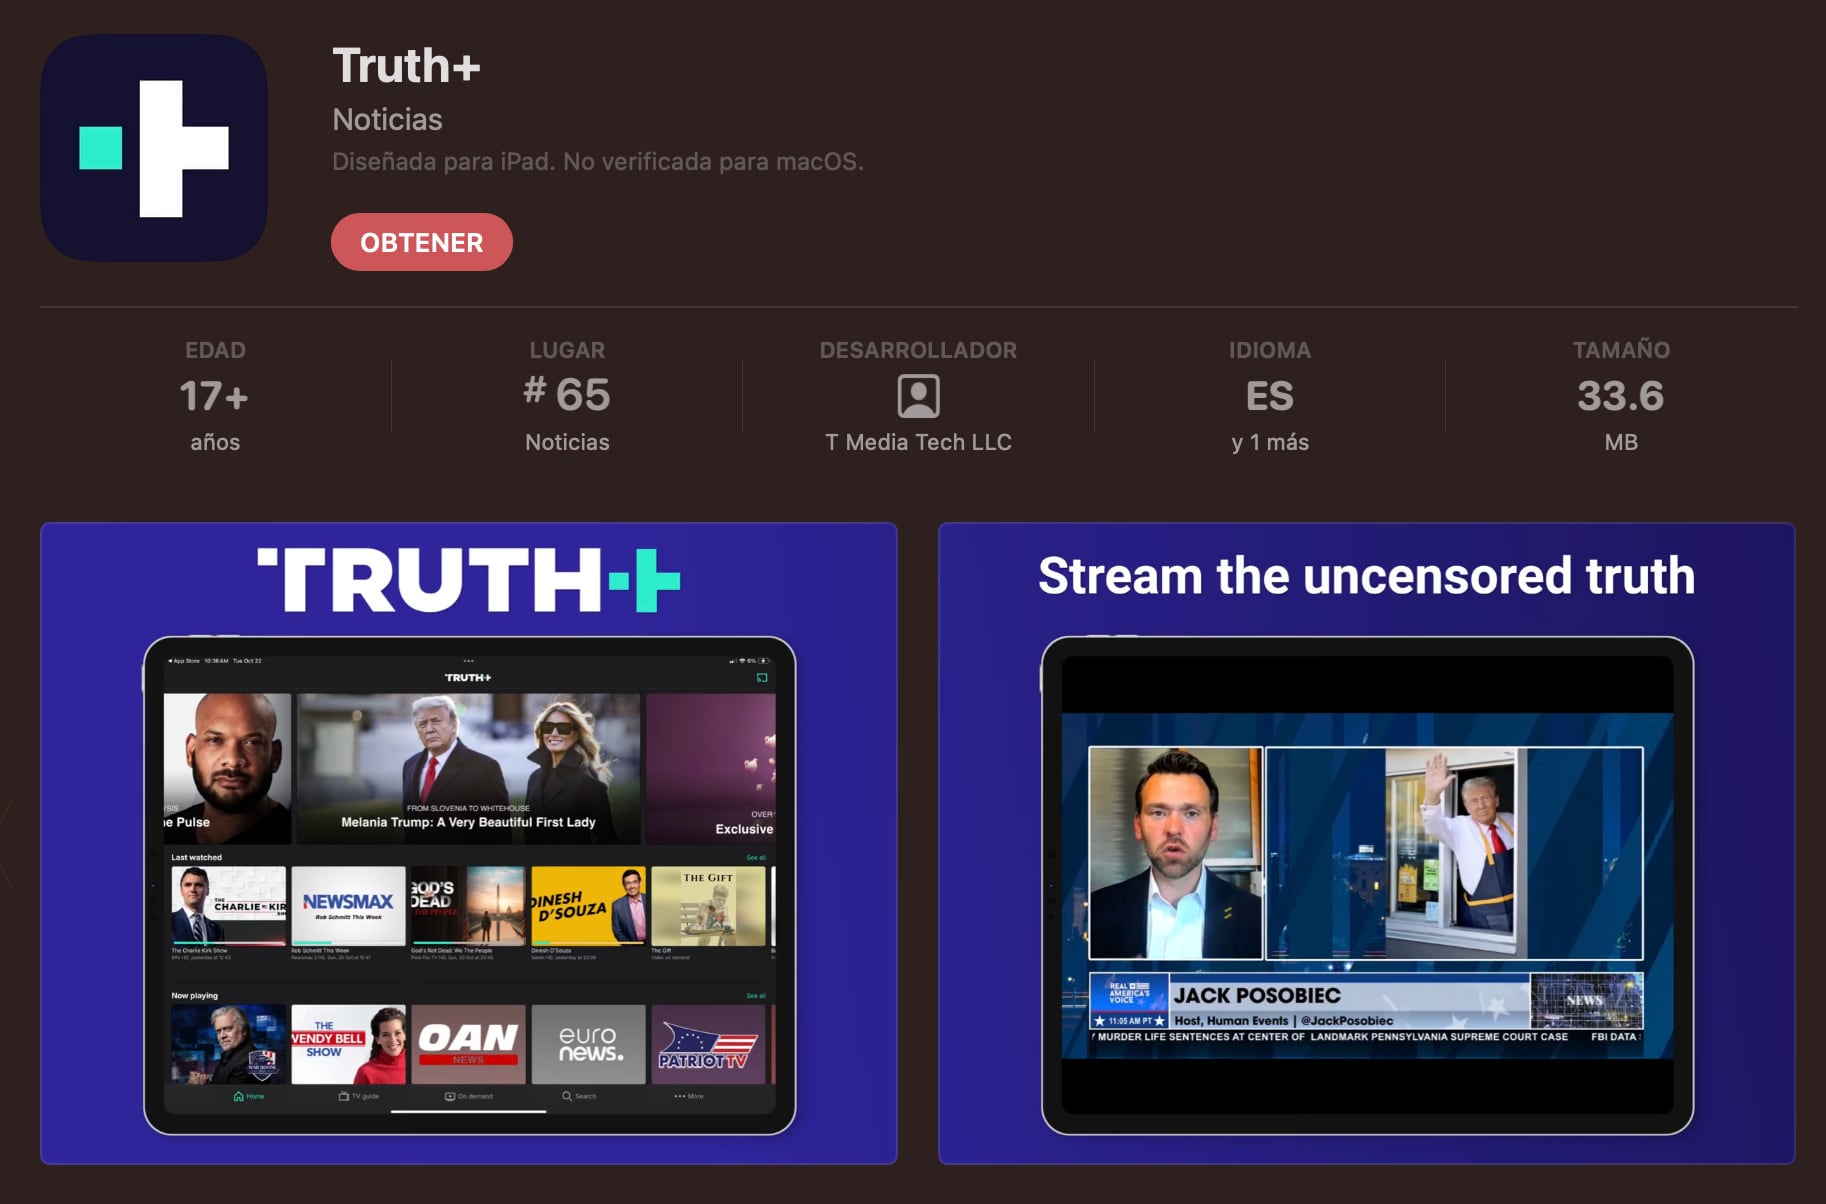Select the NEWSMAX tile in Last watched
This screenshot has width=1826, height=1204.
(x=348, y=905)
